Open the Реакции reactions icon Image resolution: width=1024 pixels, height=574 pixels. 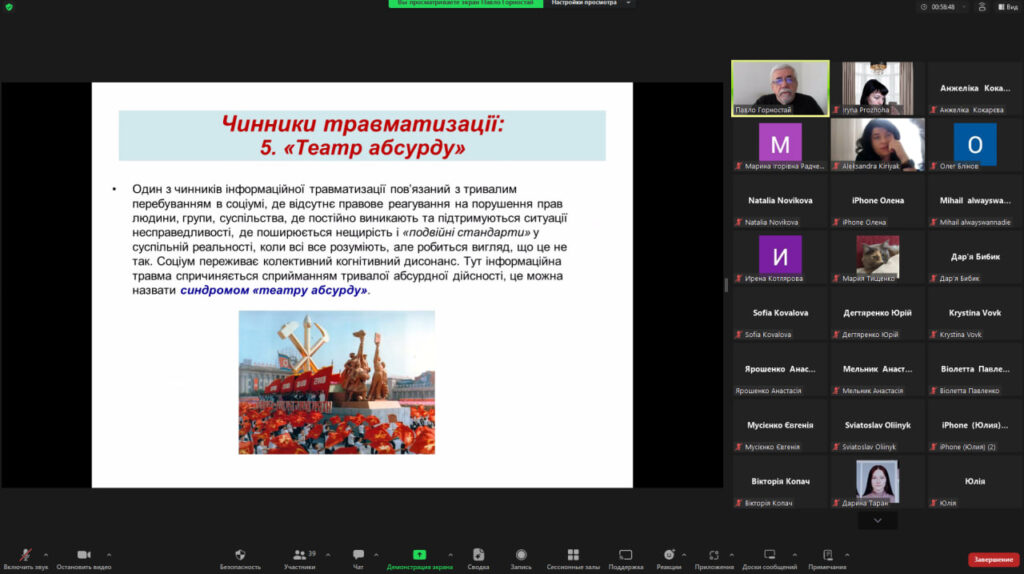pyautogui.click(x=669, y=555)
